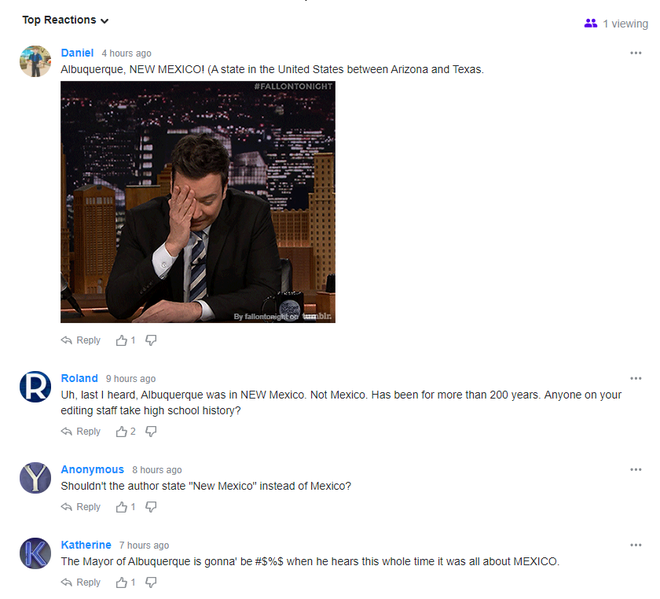Open the more options on Anonymous's comment

[636, 470]
